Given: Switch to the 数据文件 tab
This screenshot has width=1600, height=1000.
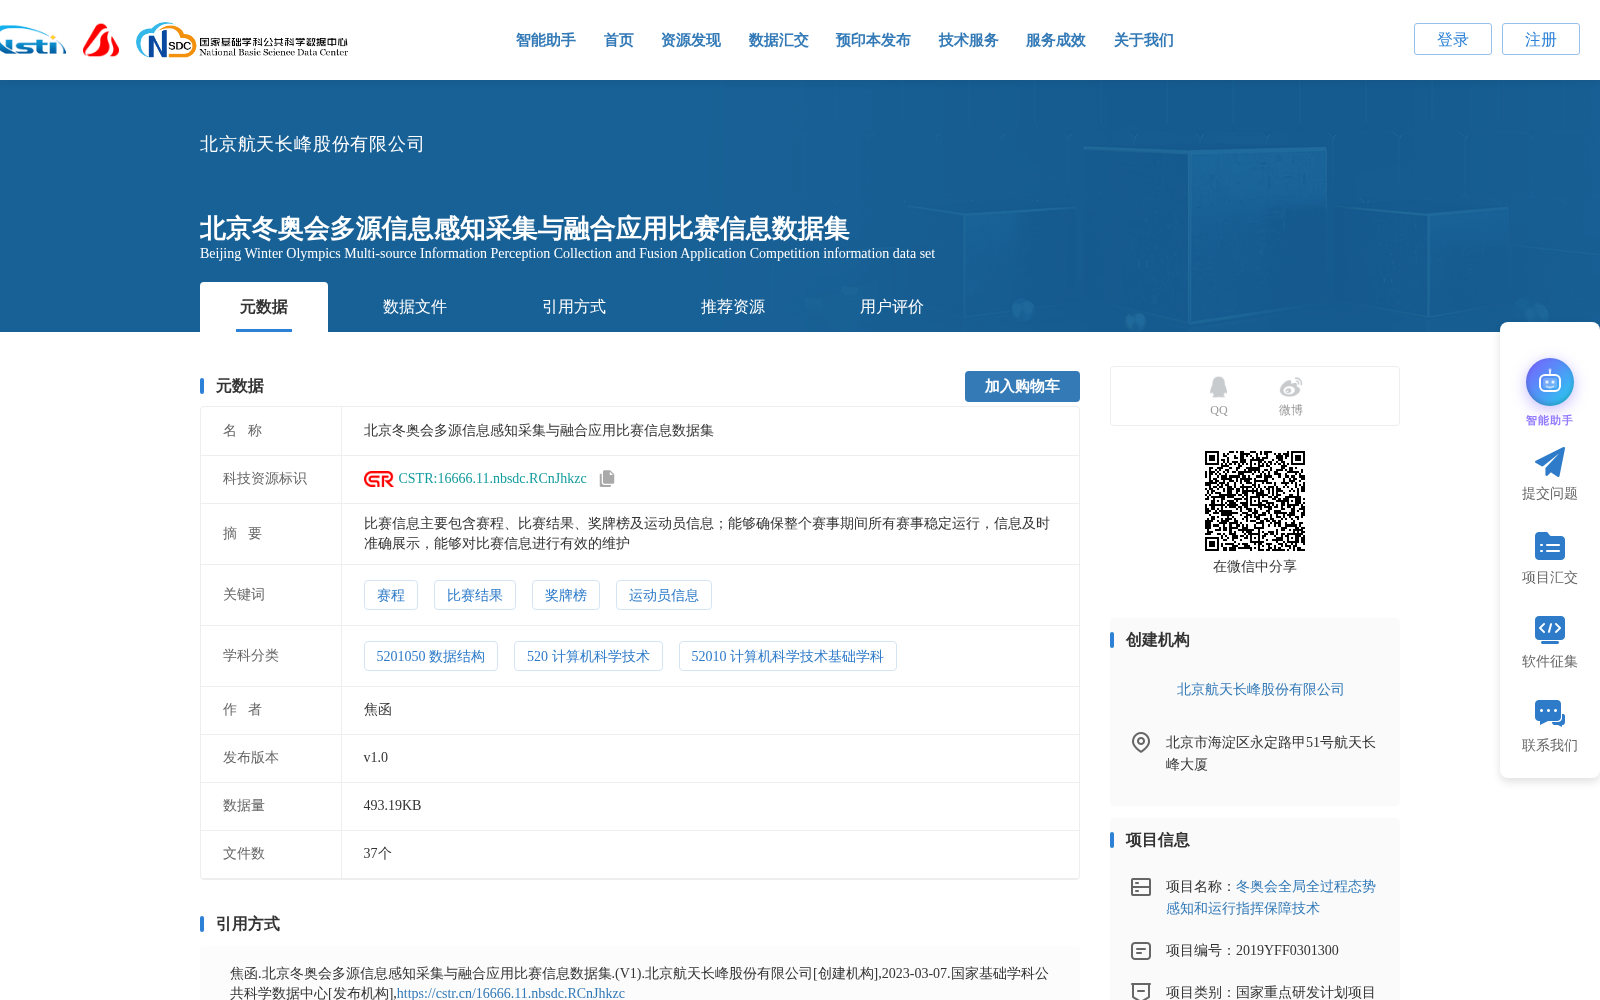Looking at the screenshot, I should point(415,307).
